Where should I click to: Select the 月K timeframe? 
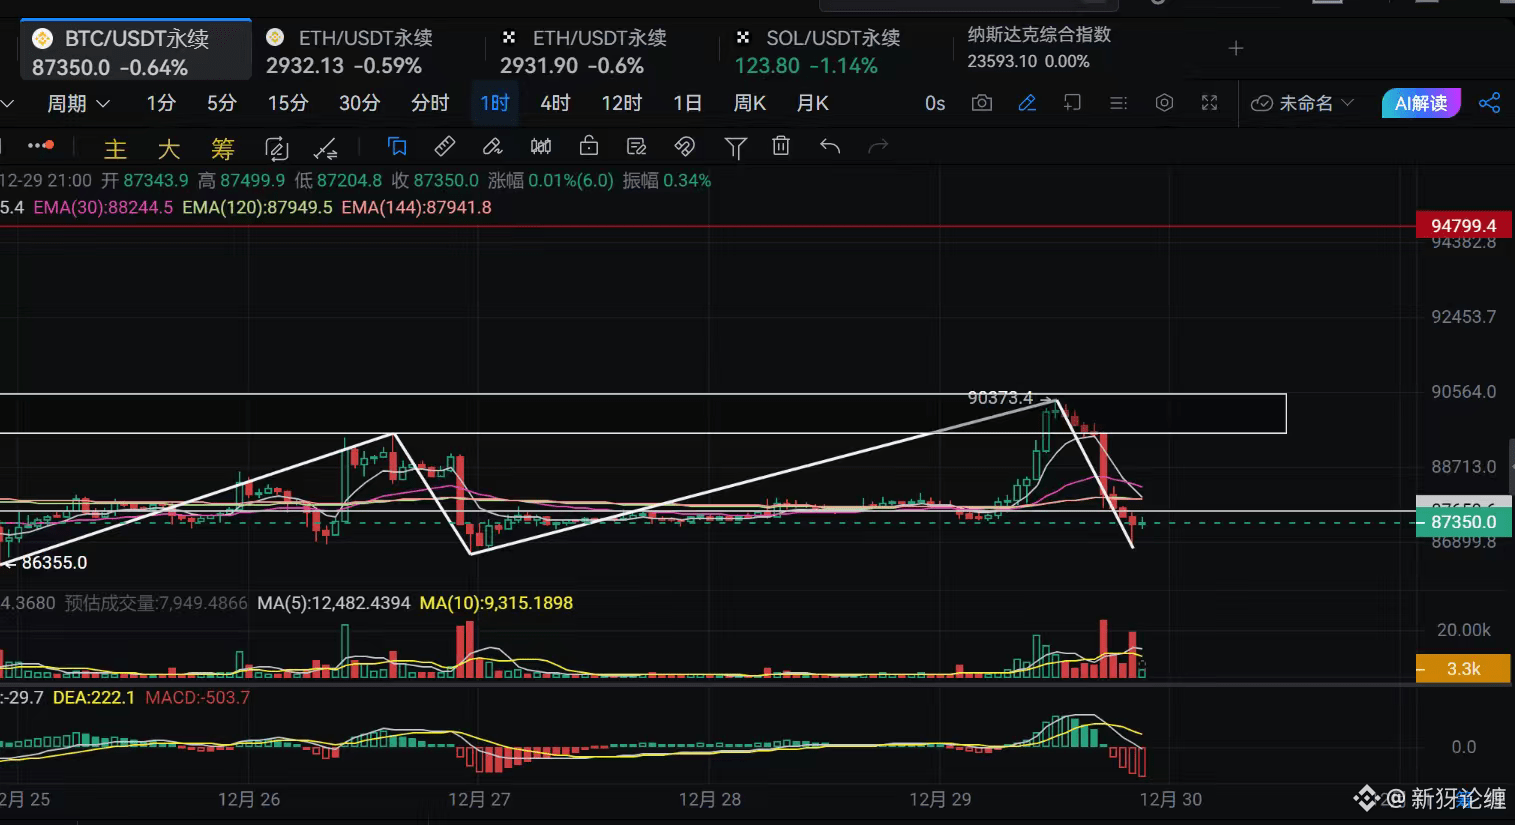(x=812, y=103)
